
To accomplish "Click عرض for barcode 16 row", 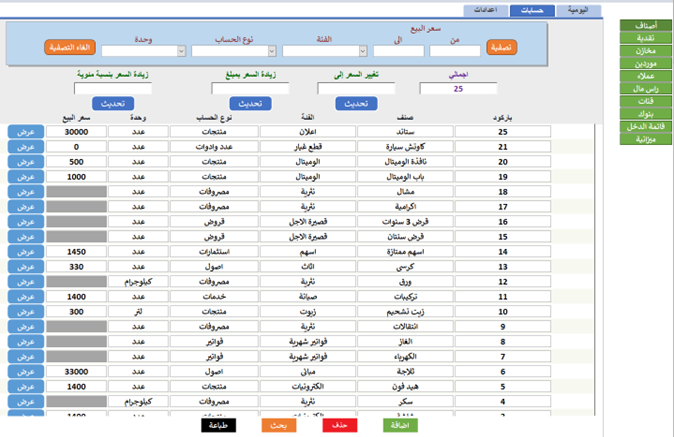I will (26, 222).
